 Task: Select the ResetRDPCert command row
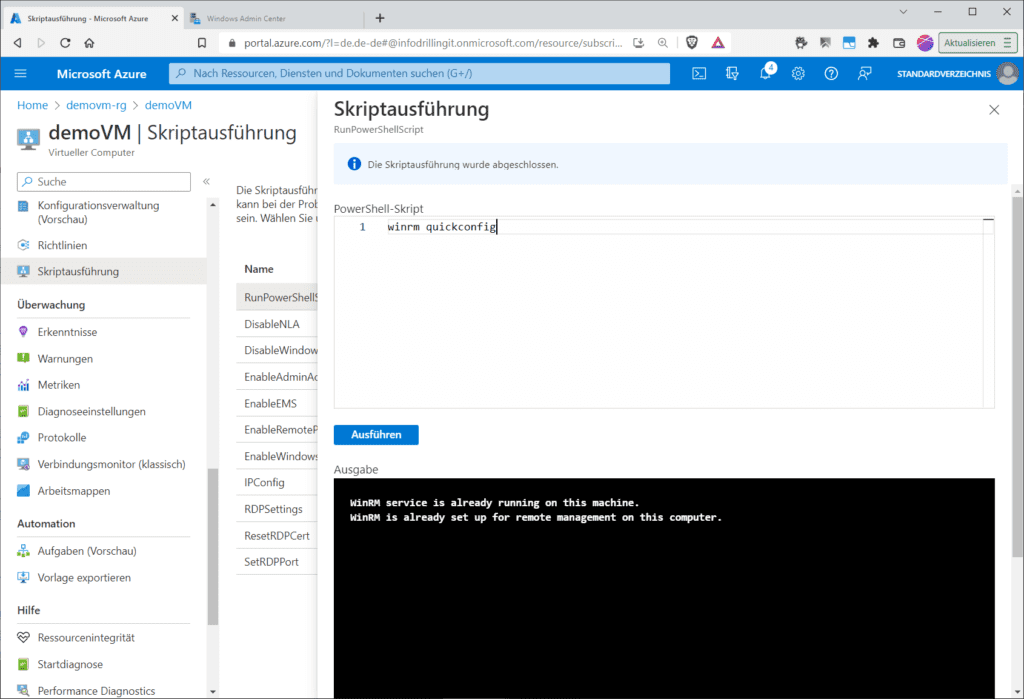(277, 536)
